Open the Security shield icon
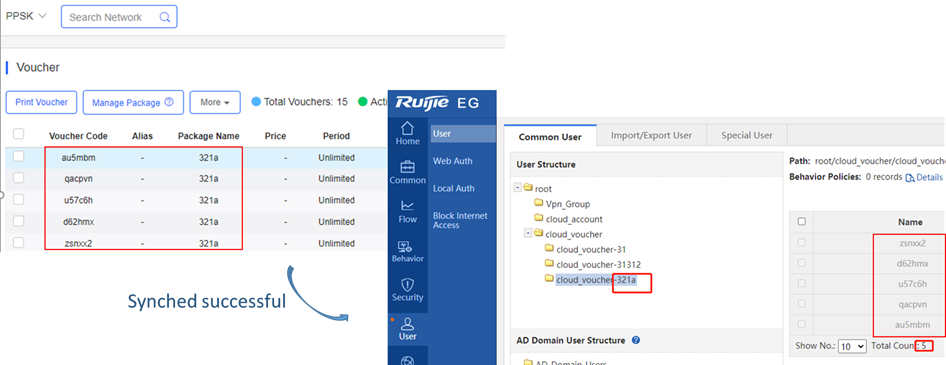The image size is (946, 365). [407, 284]
